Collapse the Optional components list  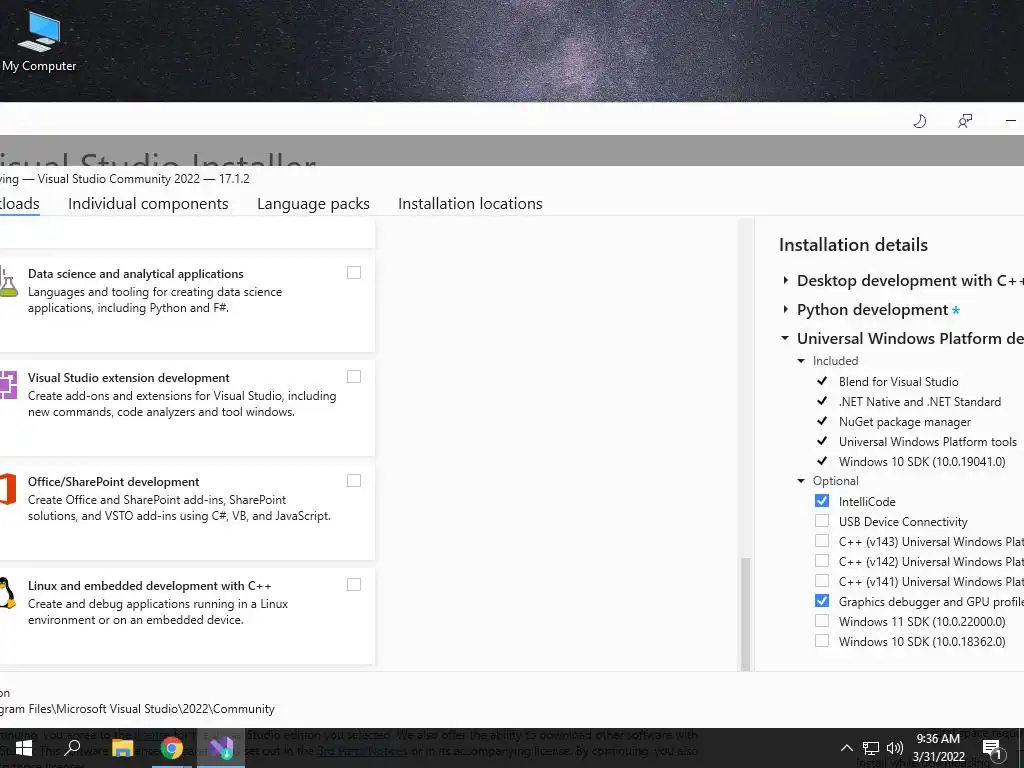[x=801, y=481]
